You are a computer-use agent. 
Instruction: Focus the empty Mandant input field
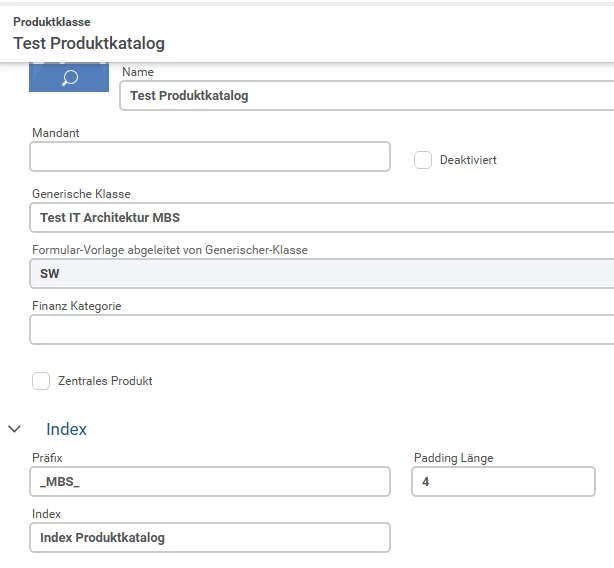tap(210, 157)
